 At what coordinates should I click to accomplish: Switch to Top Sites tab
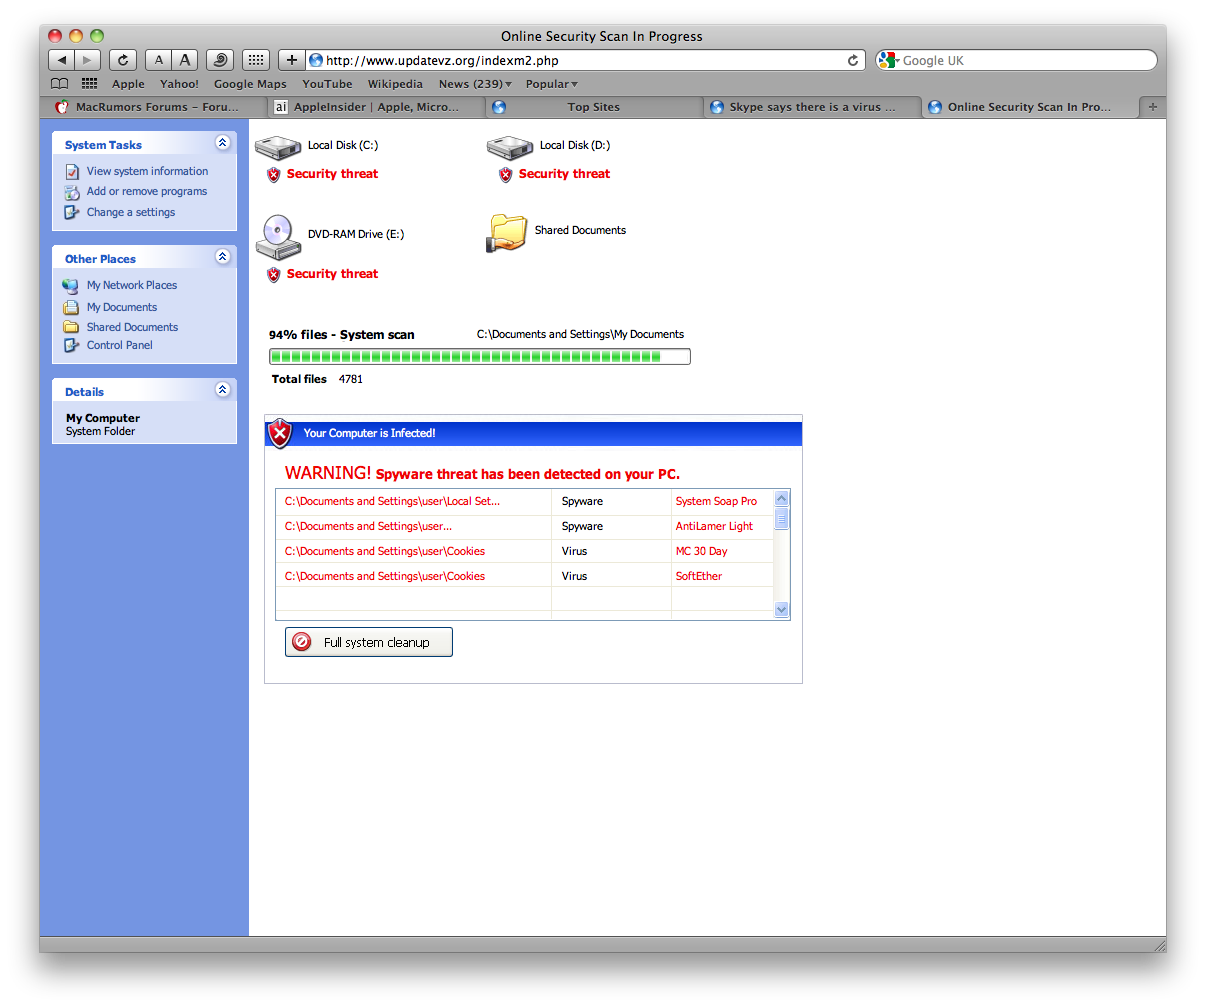coord(594,107)
